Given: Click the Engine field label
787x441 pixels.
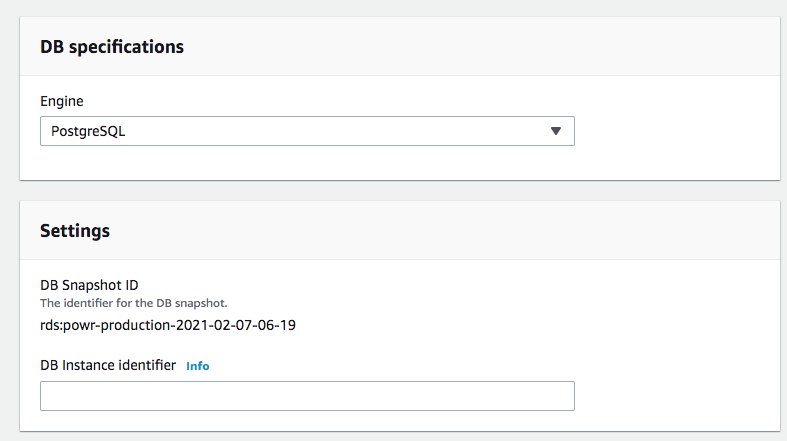Looking at the screenshot, I should pos(62,101).
